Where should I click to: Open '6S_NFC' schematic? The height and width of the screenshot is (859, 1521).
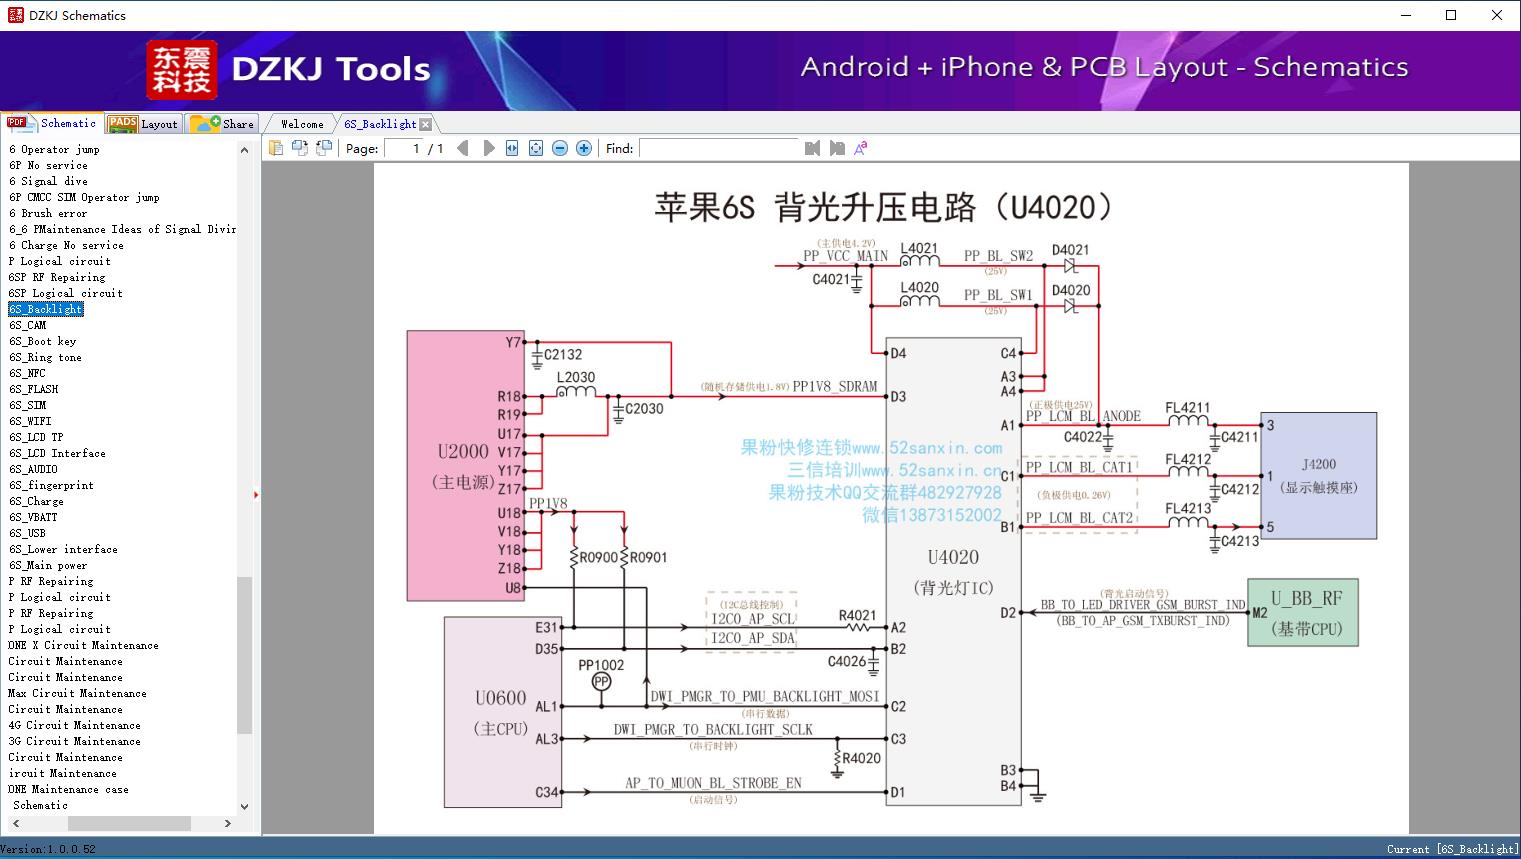coord(27,373)
